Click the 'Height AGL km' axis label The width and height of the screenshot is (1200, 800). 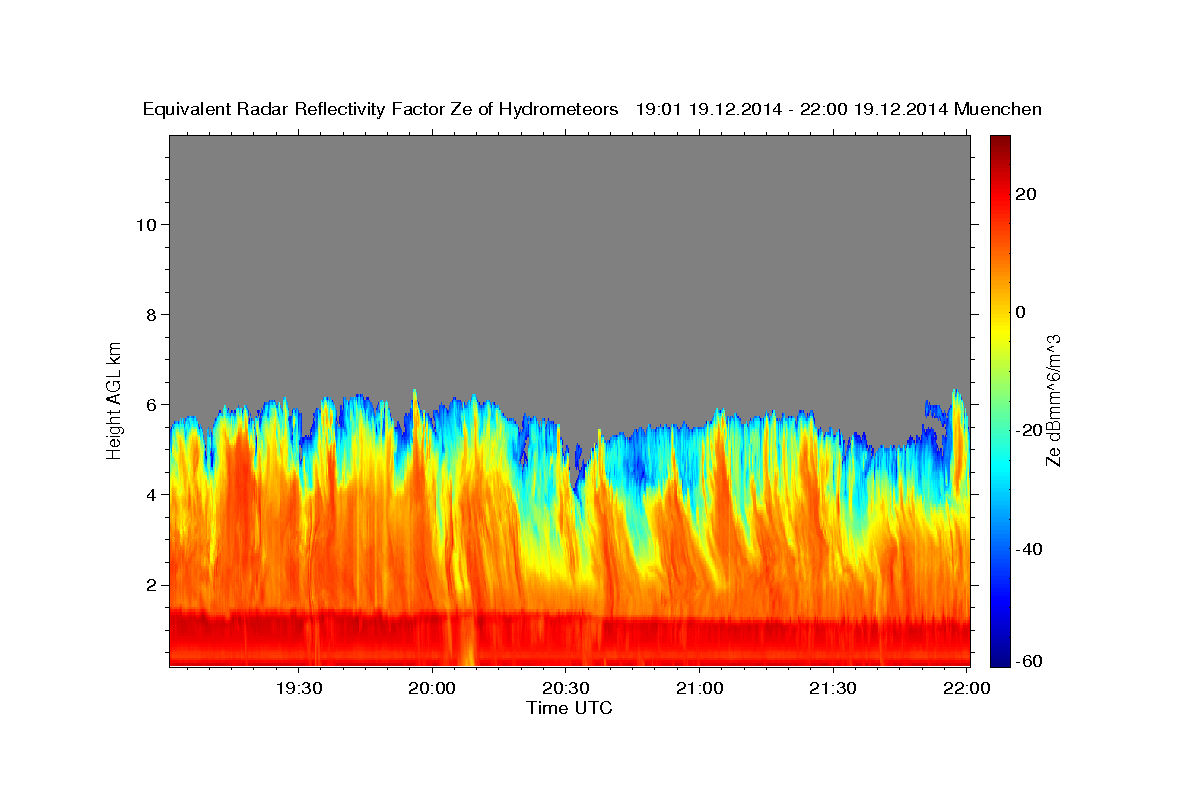tap(115, 400)
